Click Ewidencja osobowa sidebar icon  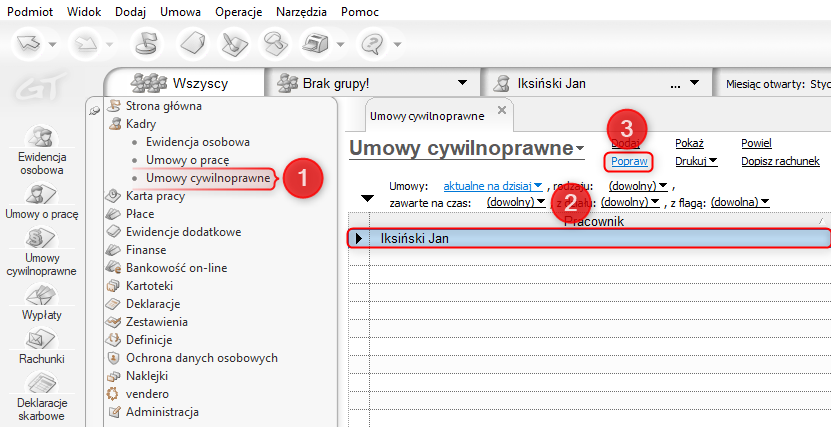click(x=41, y=151)
